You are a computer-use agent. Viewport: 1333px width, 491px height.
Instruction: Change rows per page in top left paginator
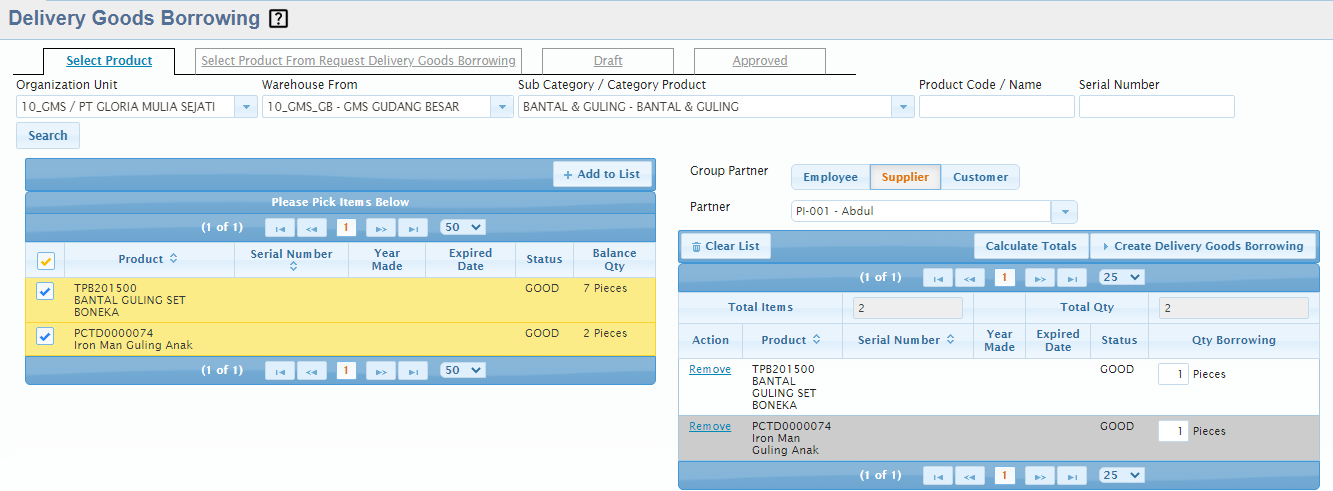click(x=462, y=227)
